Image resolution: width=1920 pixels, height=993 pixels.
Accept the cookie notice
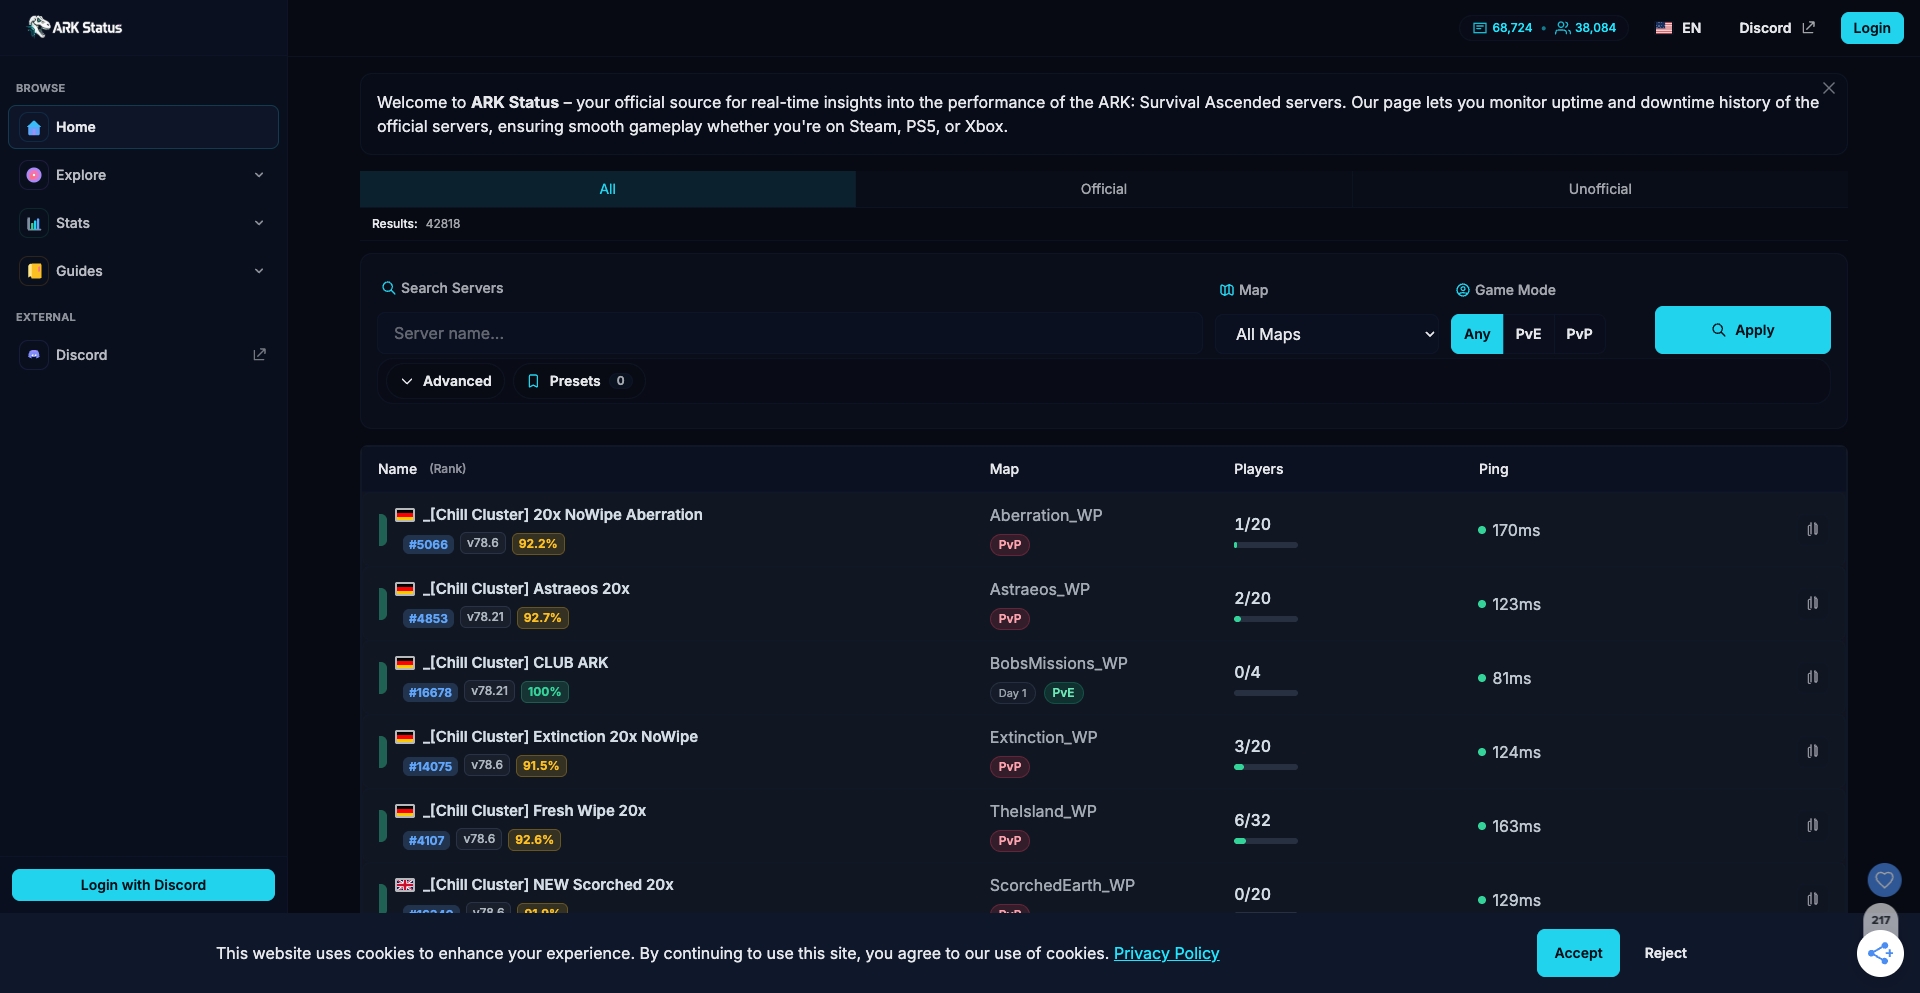point(1577,953)
